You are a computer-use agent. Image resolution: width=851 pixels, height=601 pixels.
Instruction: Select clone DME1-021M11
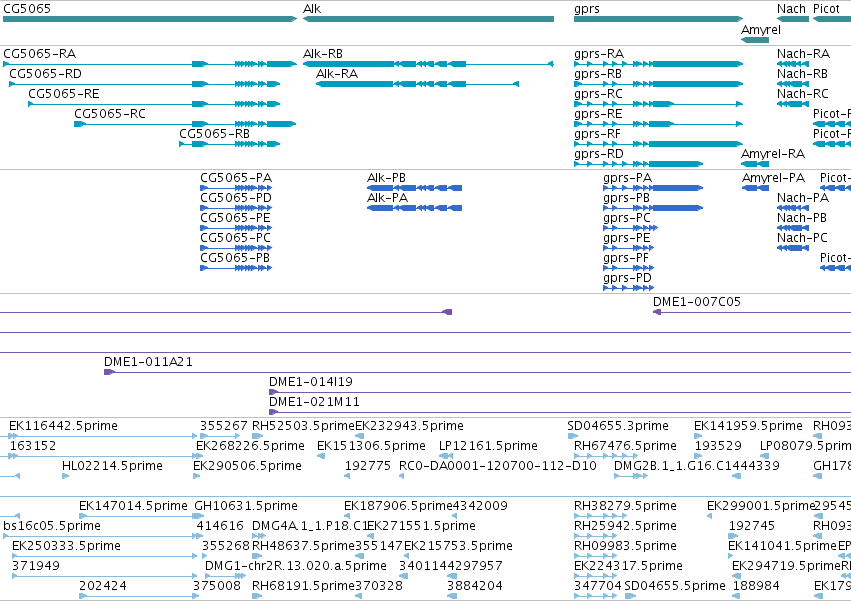[x=560, y=412]
